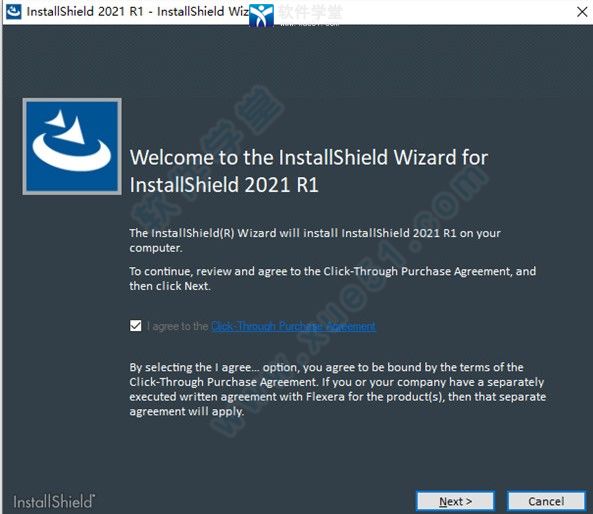The width and height of the screenshot is (593, 514).
Task: Close the InstallShield Wizard window
Action: pyautogui.click(x=582, y=12)
